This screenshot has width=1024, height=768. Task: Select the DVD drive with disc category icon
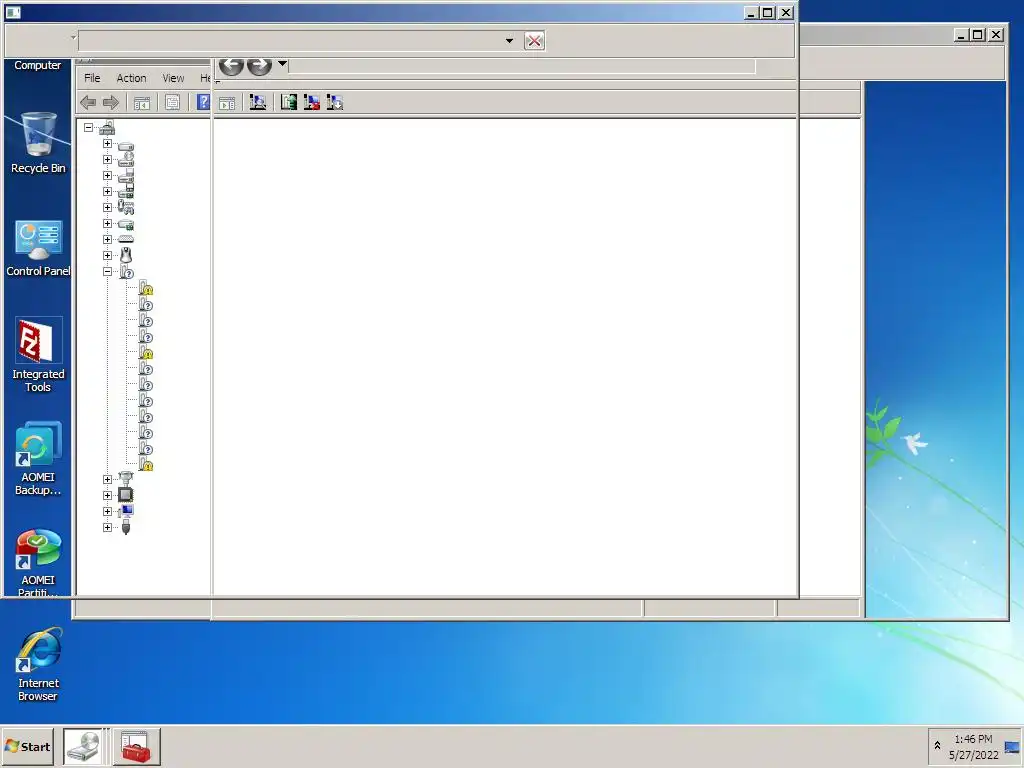click(x=126, y=159)
